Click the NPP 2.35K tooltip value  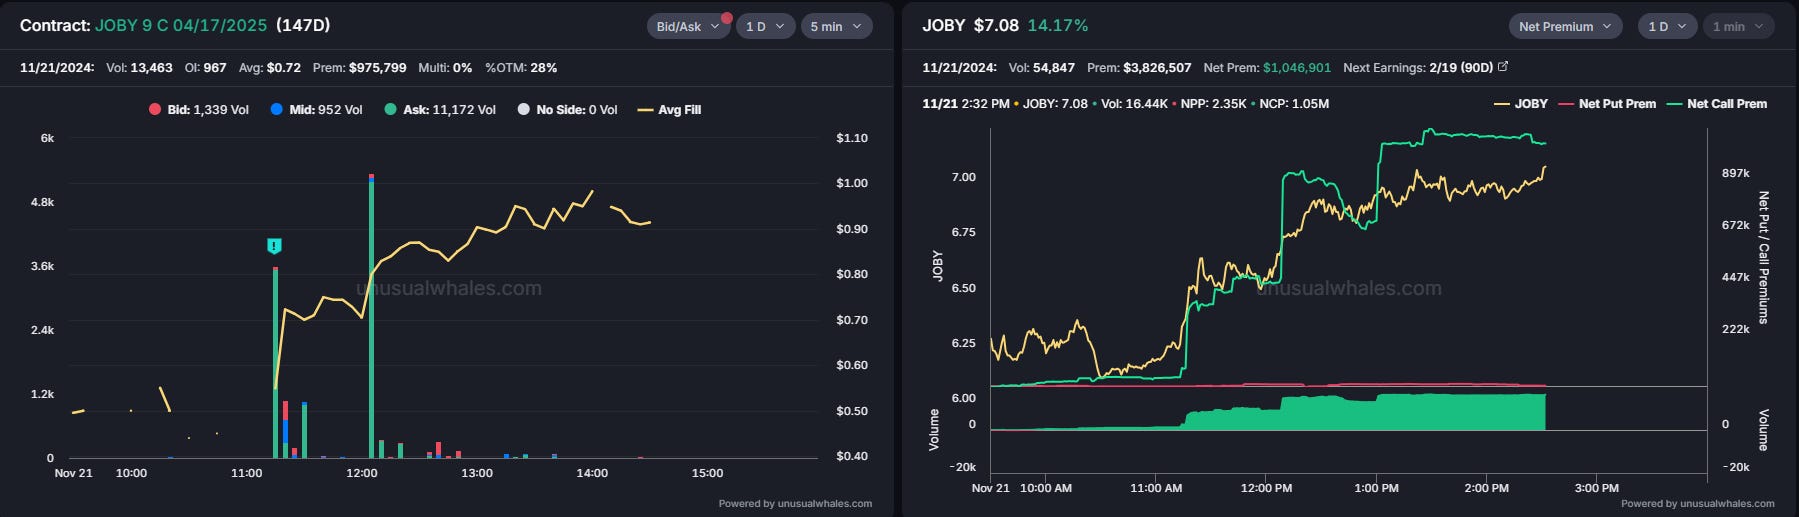[1213, 104]
